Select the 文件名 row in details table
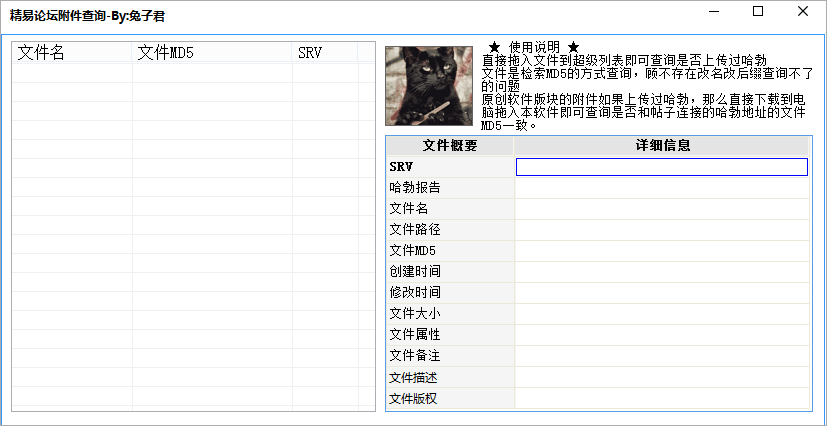 pyautogui.click(x=450, y=209)
